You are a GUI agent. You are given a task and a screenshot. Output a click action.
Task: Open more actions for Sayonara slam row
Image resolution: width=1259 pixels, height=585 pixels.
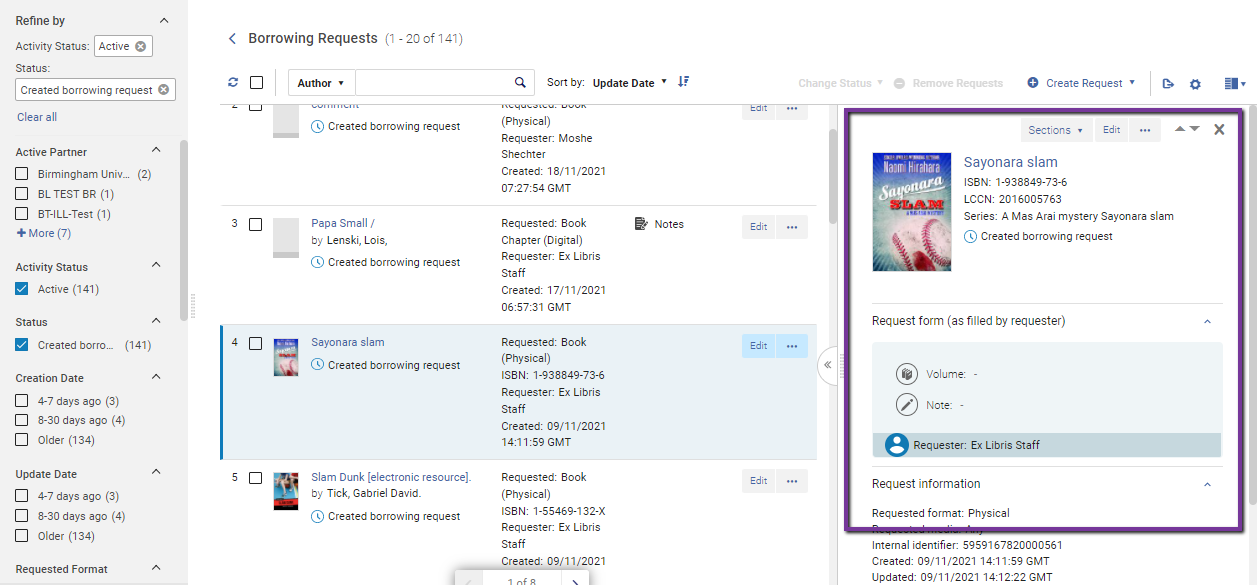[792, 346]
